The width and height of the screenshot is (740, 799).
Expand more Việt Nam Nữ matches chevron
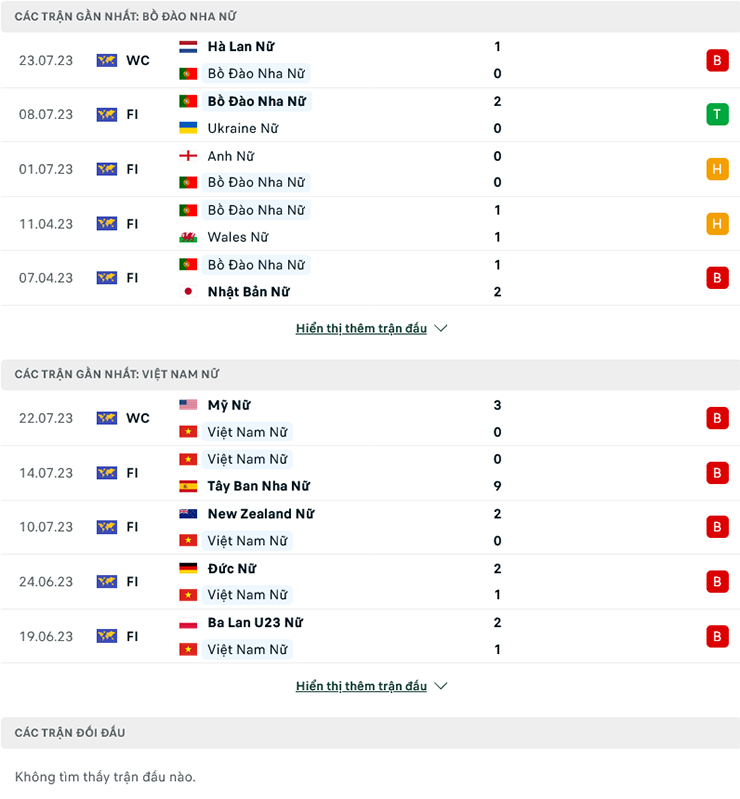pyautogui.click(x=441, y=686)
